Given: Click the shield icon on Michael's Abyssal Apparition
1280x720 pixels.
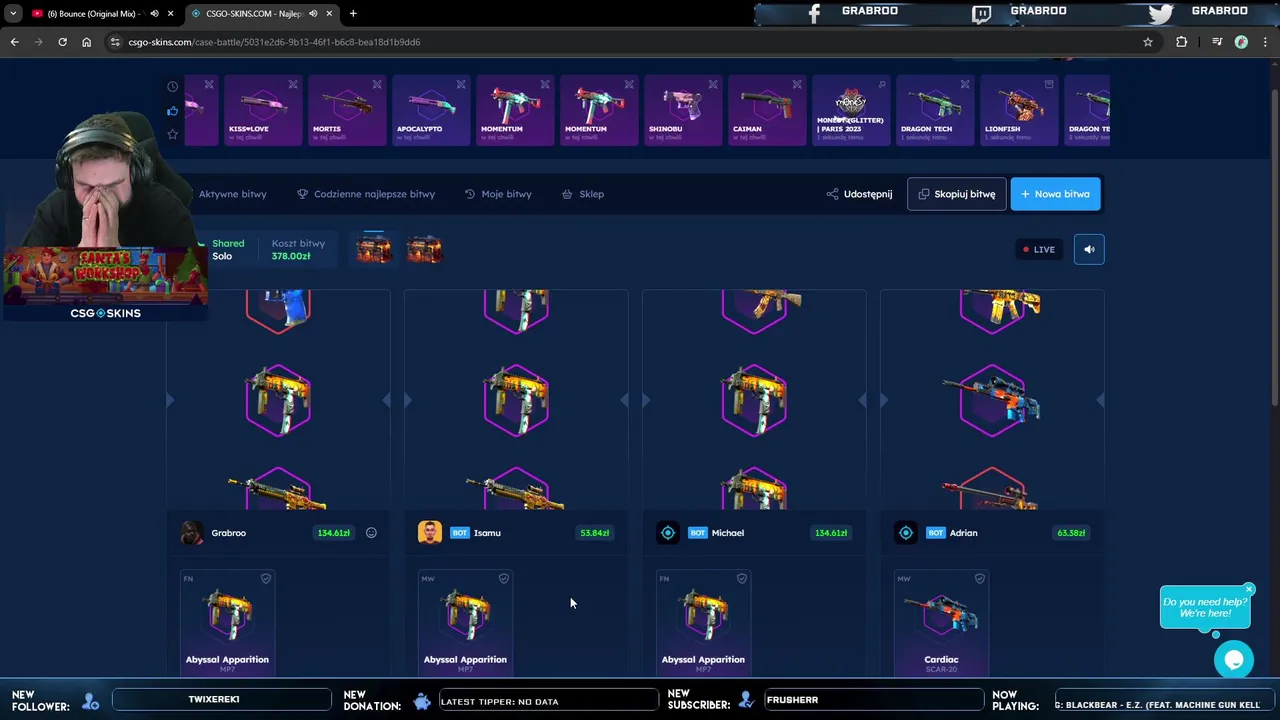Looking at the screenshot, I should pos(742,578).
